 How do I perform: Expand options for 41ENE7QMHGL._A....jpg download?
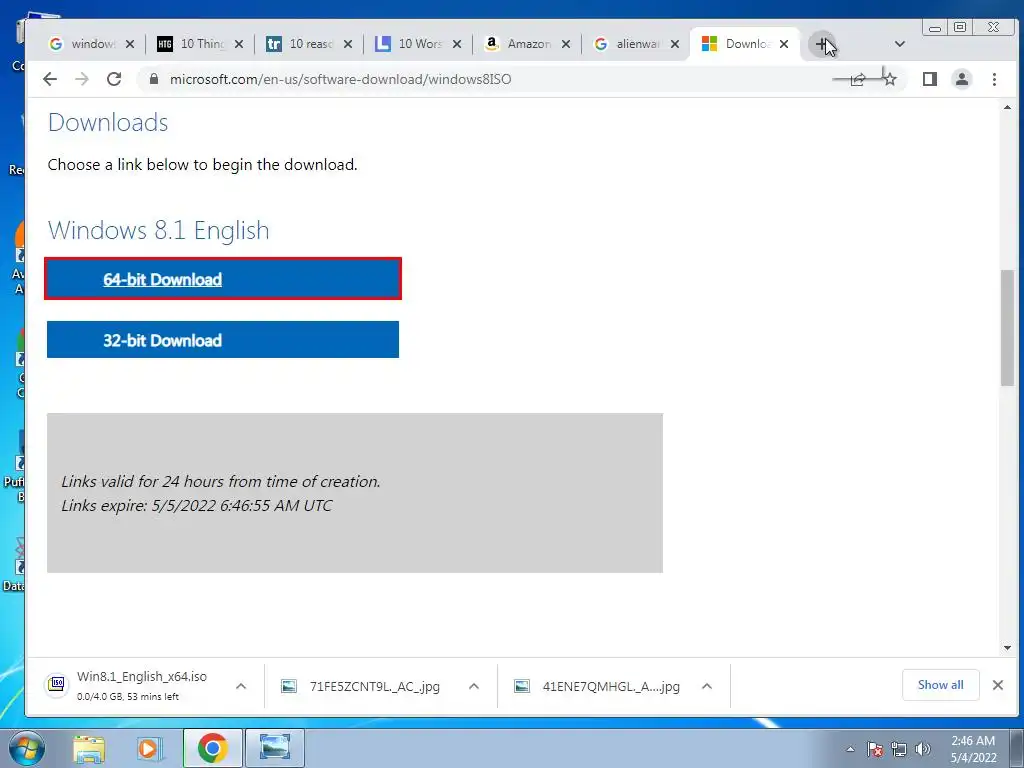click(707, 686)
